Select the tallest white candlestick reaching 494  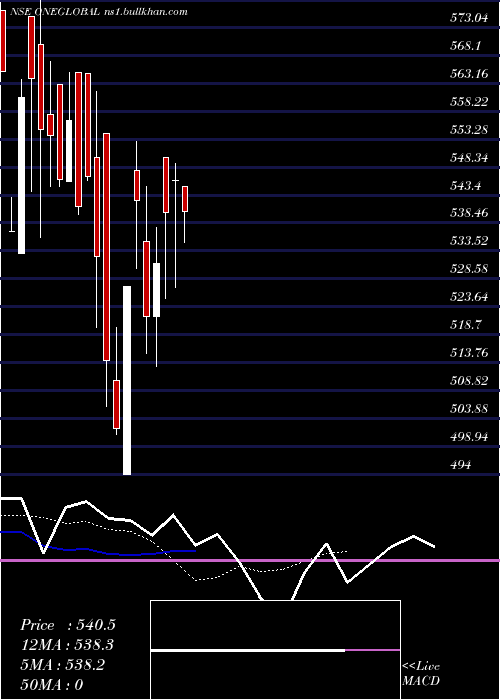pos(127,380)
